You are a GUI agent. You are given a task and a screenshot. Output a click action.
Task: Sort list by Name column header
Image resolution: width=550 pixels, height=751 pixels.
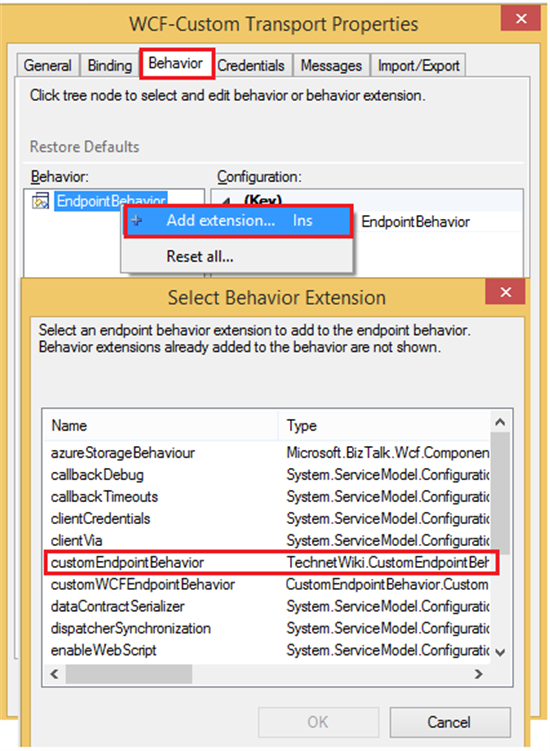pyautogui.click(x=160, y=425)
